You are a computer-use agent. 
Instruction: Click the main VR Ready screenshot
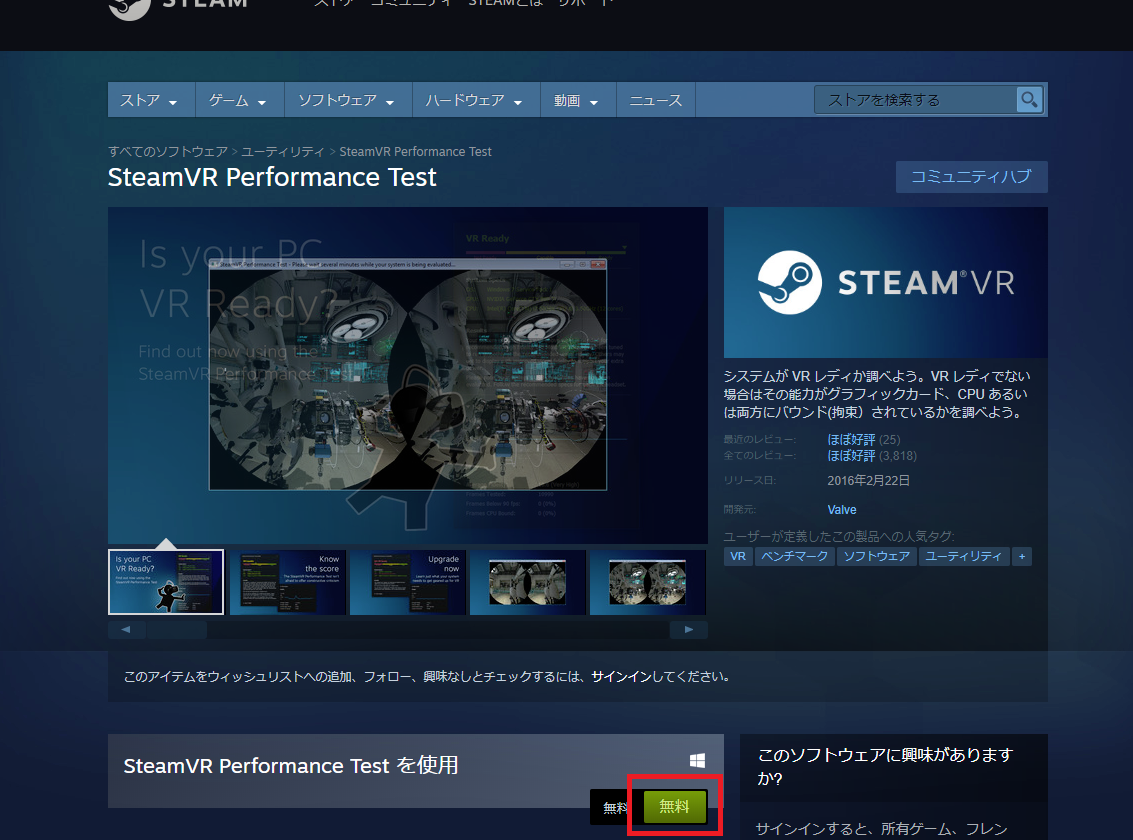click(x=408, y=376)
